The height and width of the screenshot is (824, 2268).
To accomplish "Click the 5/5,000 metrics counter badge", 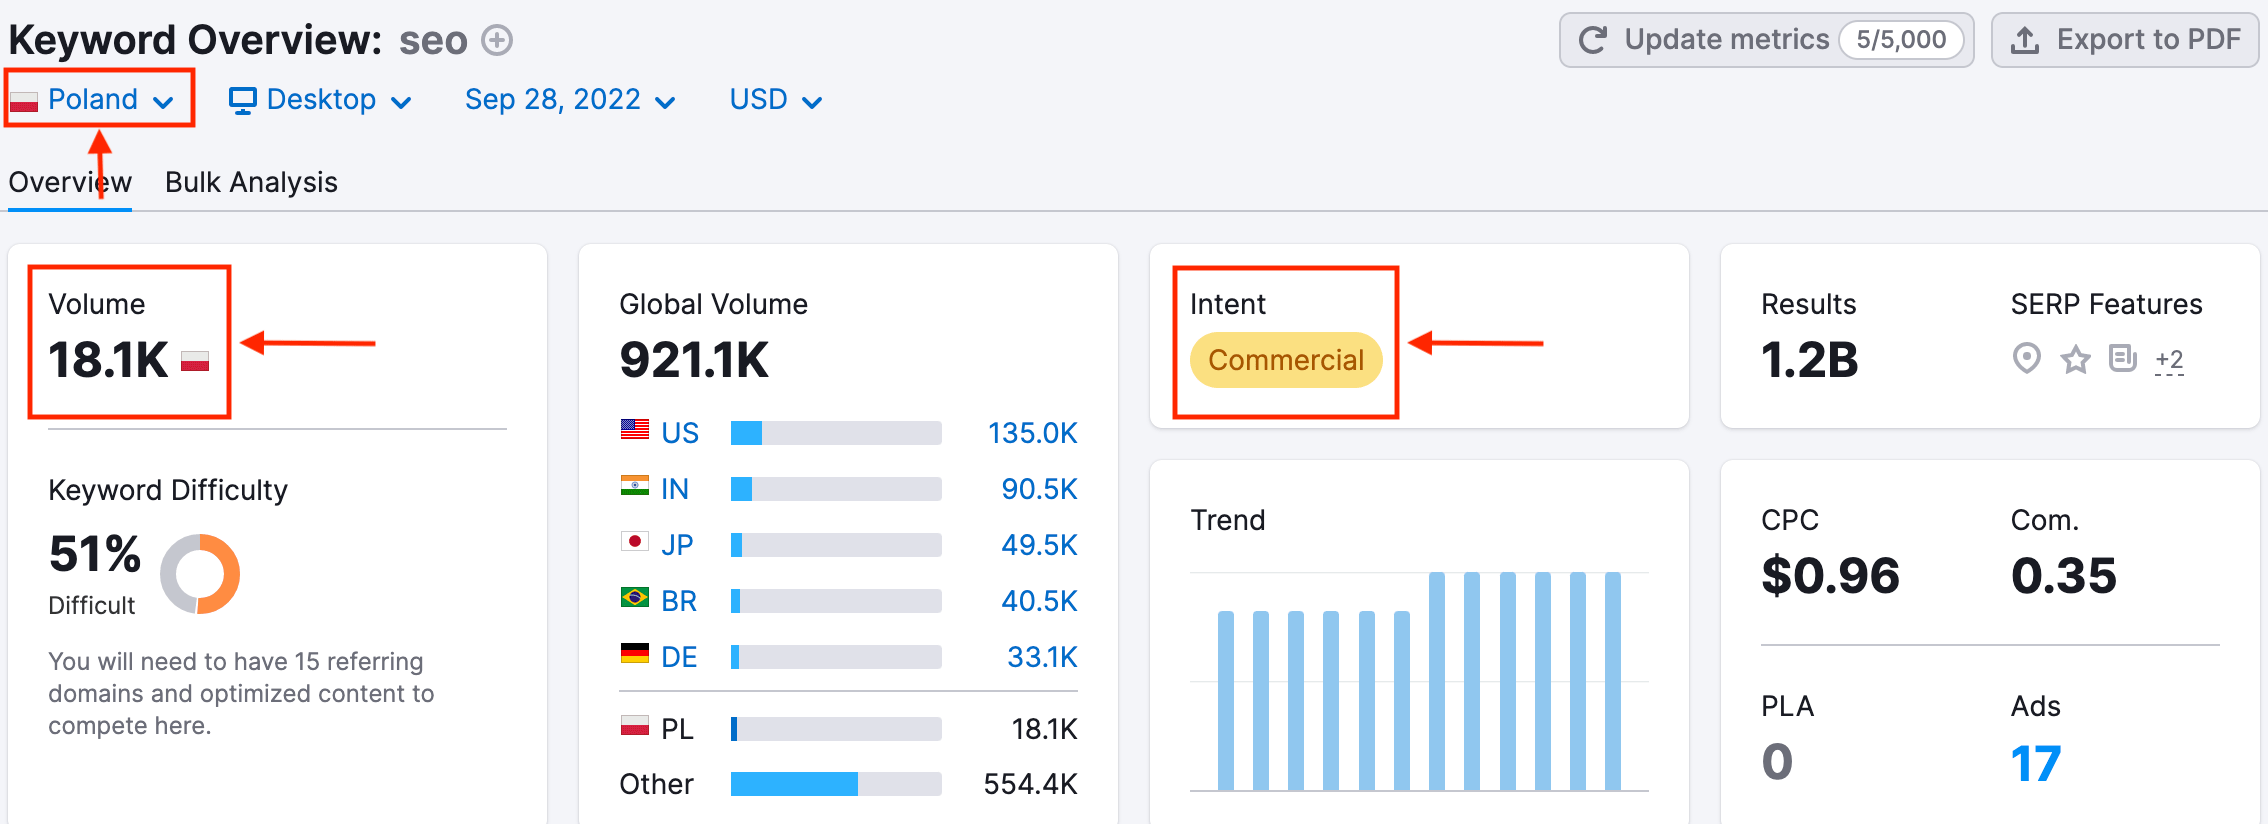I will point(1901,40).
